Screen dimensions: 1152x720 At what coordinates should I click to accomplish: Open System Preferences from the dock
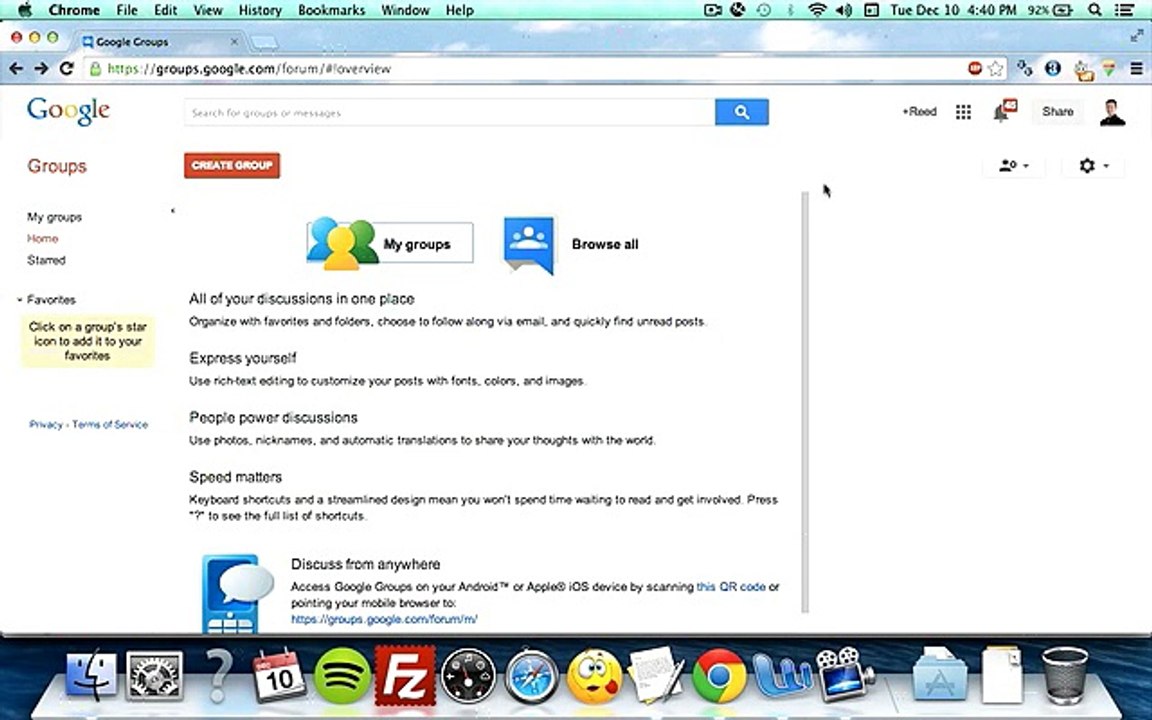point(155,675)
